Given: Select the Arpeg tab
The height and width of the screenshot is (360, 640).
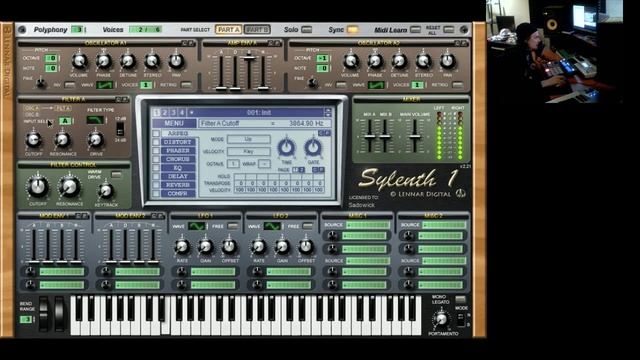Looking at the screenshot, I should (178, 133).
